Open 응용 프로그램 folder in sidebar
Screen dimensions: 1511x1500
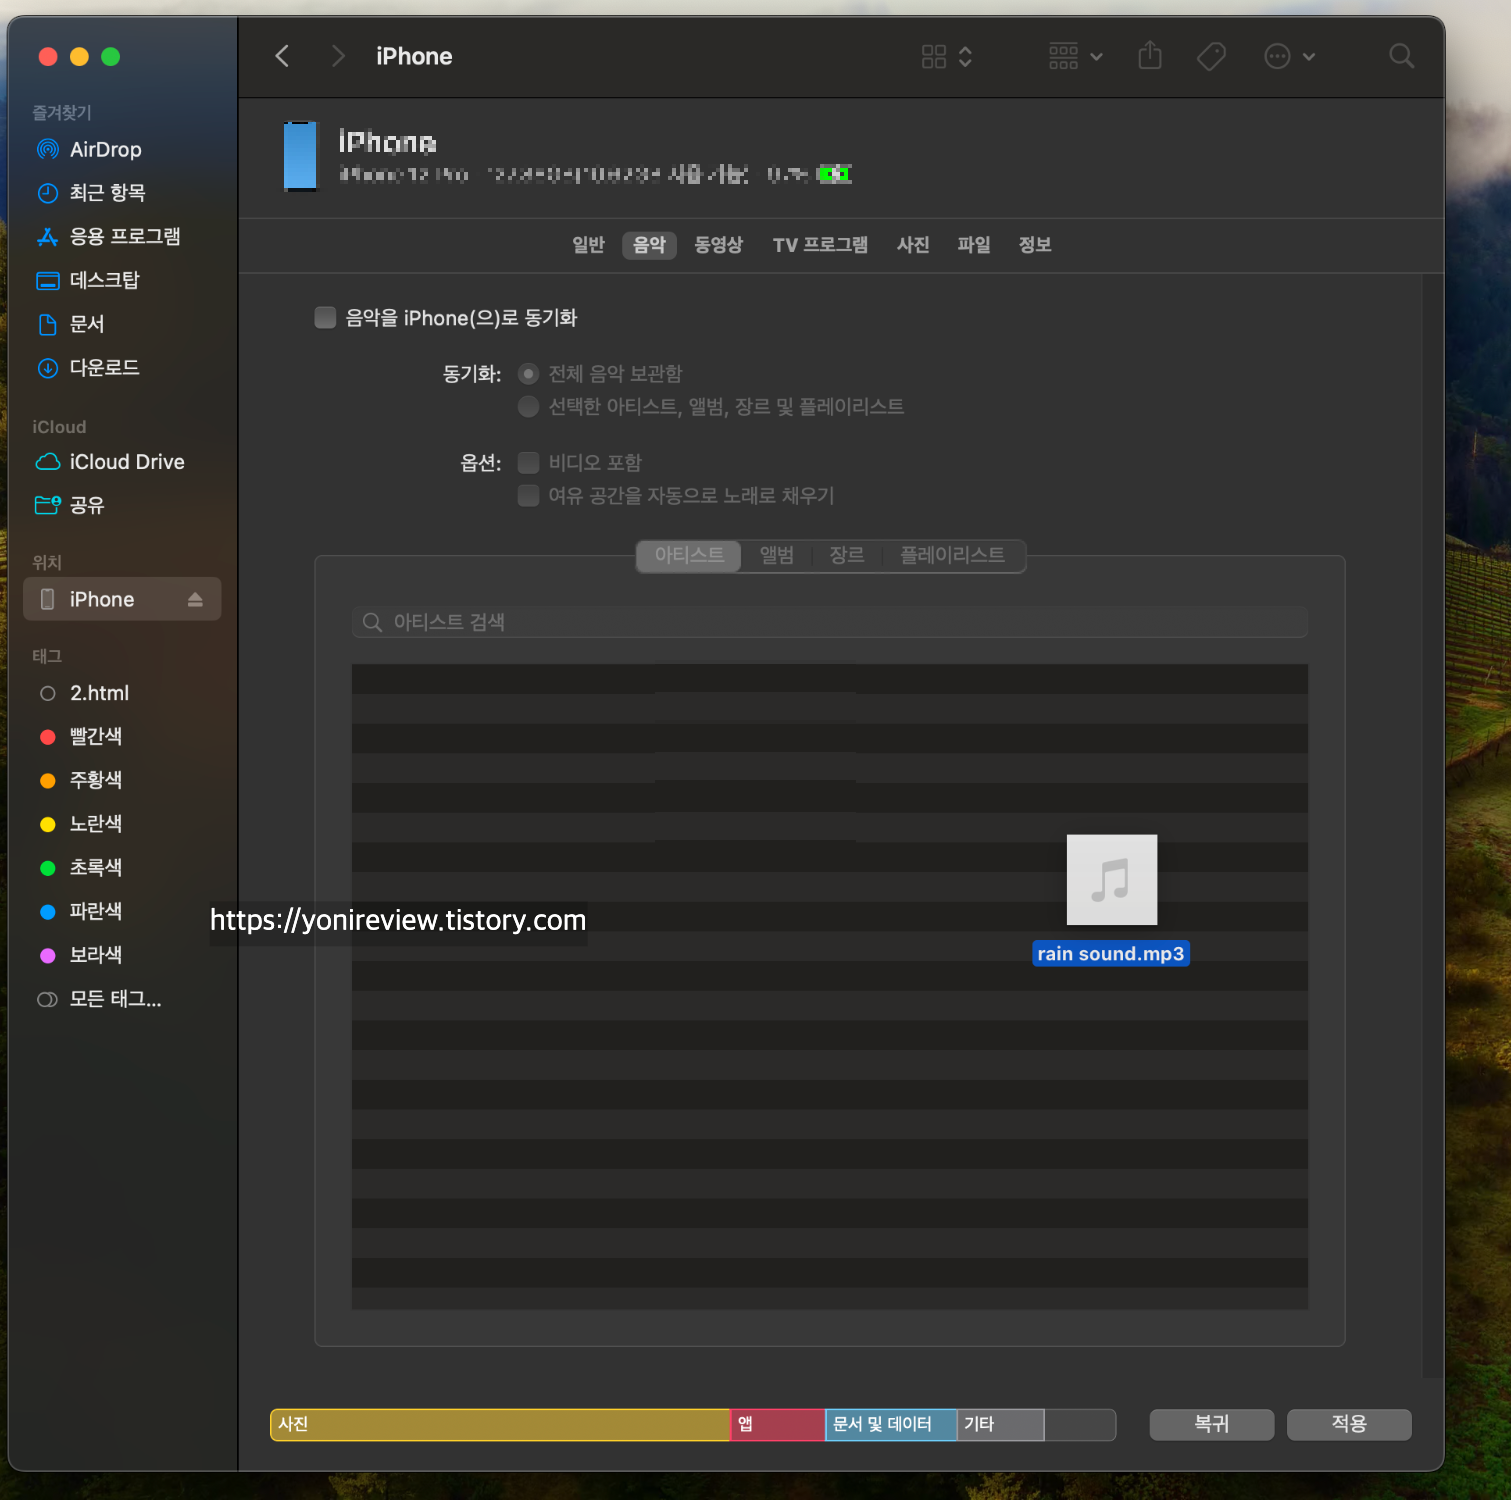click(x=122, y=237)
